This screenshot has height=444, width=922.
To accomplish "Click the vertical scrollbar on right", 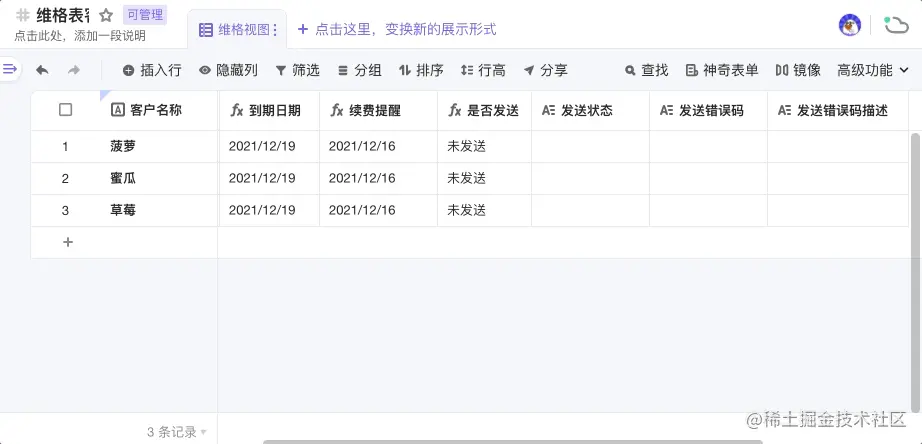I will pyautogui.click(x=916, y=272).
